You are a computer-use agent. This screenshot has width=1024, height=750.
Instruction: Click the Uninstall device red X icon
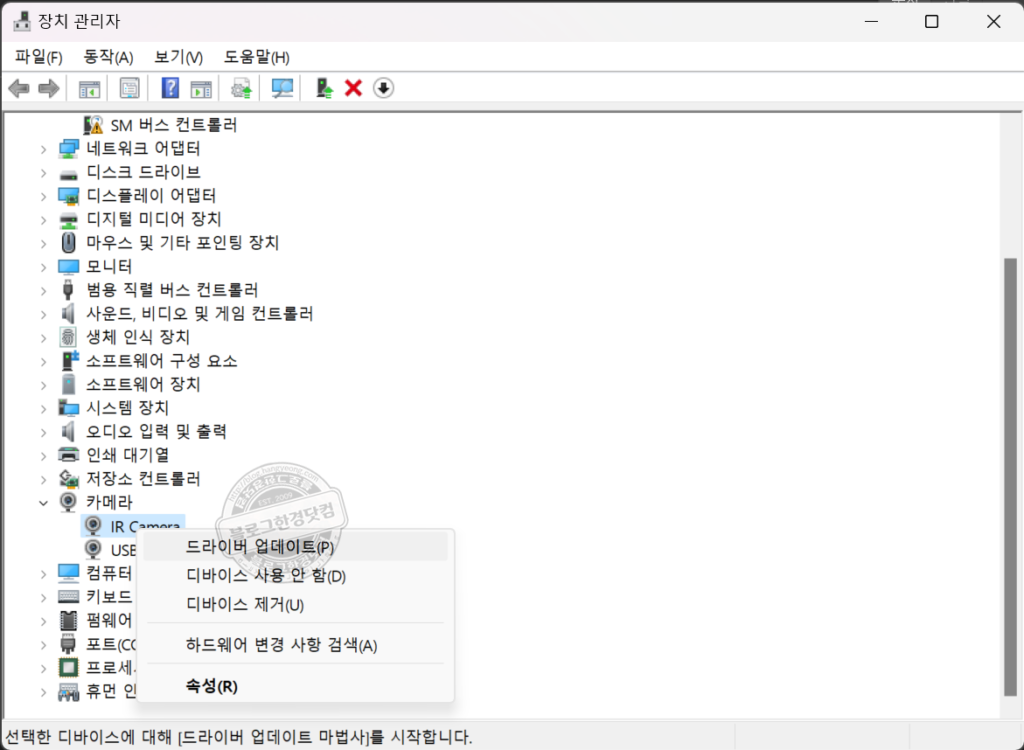tap(353, 88)
